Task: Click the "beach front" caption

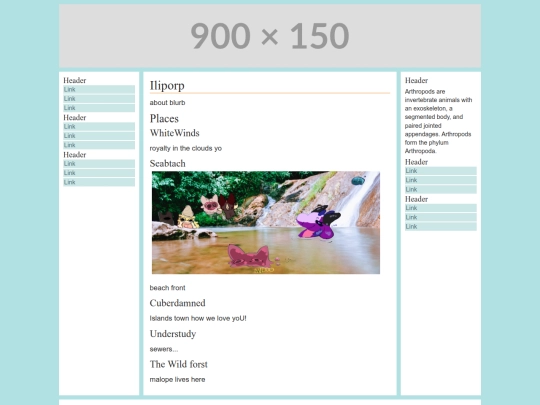Action: [167, 288]
